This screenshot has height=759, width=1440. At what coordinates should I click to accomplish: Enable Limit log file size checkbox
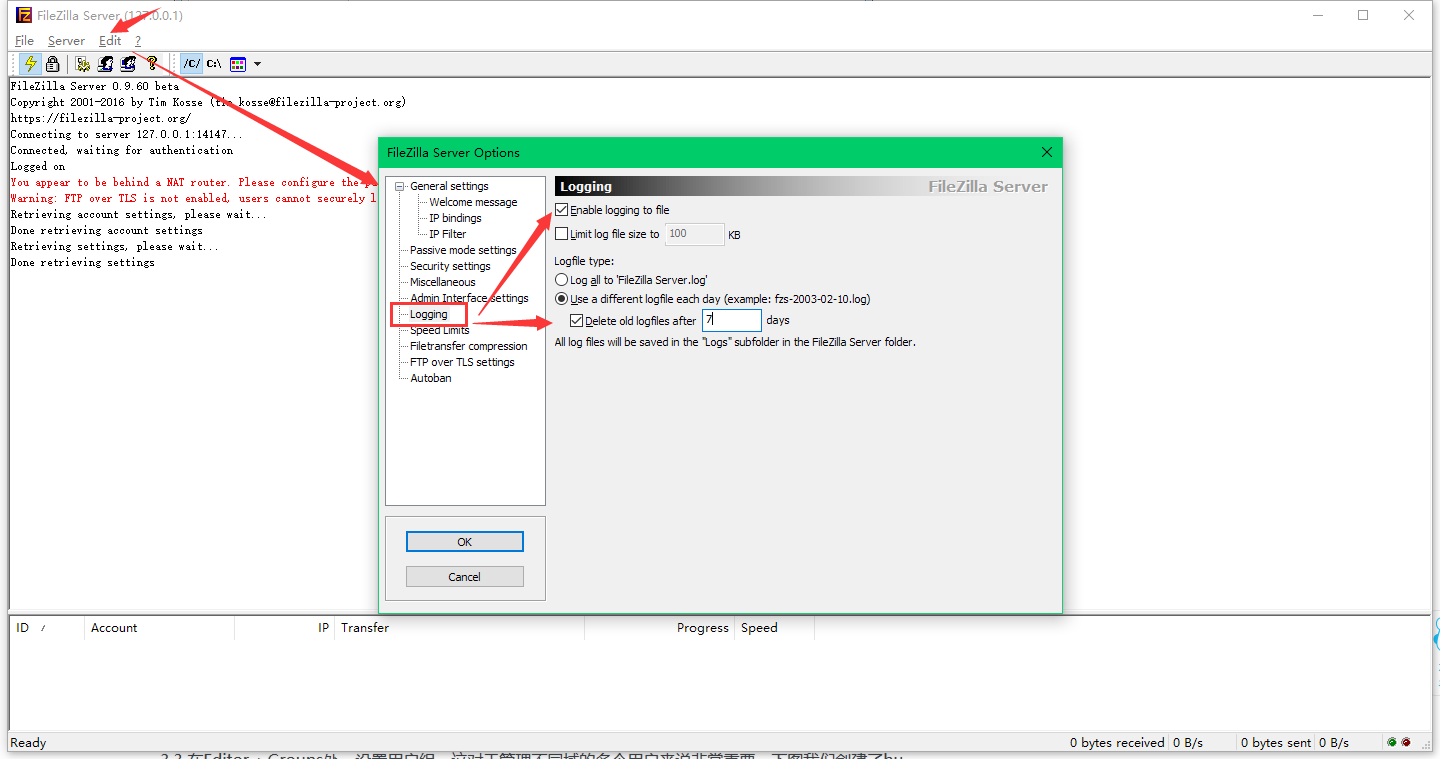click(x=562, y=234)
